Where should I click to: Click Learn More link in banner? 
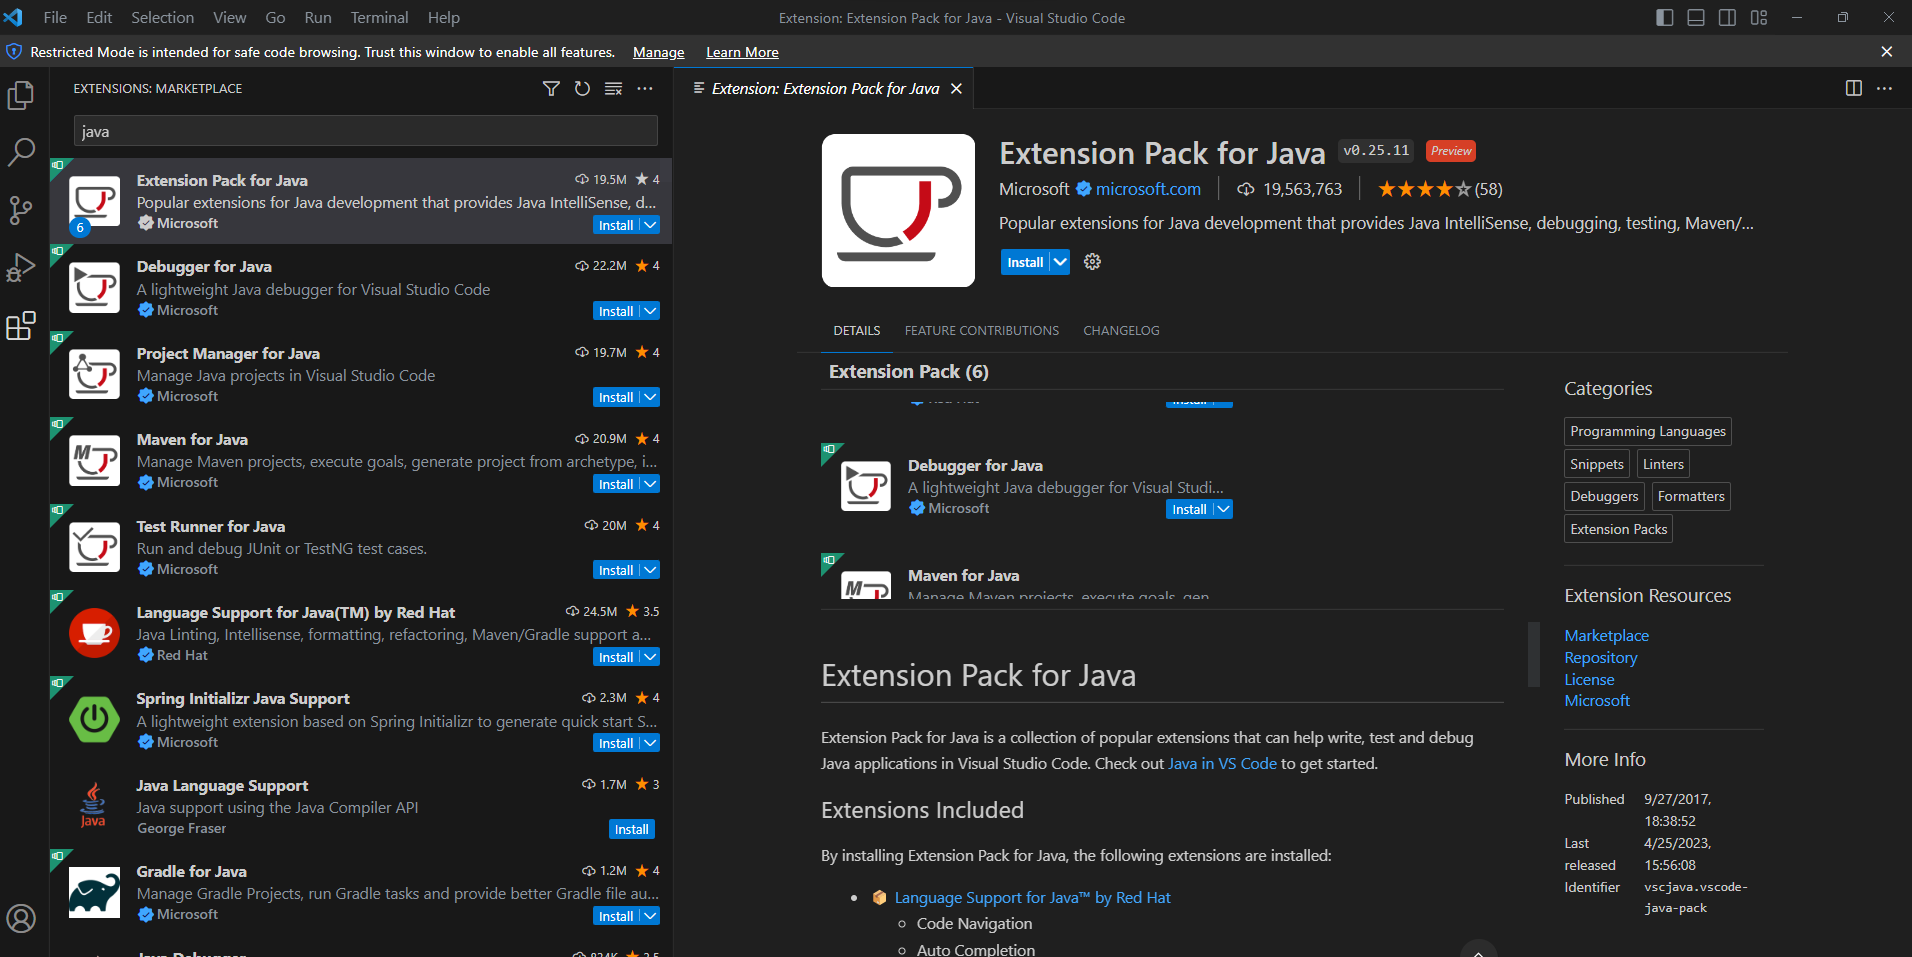(x=742, y=52)
